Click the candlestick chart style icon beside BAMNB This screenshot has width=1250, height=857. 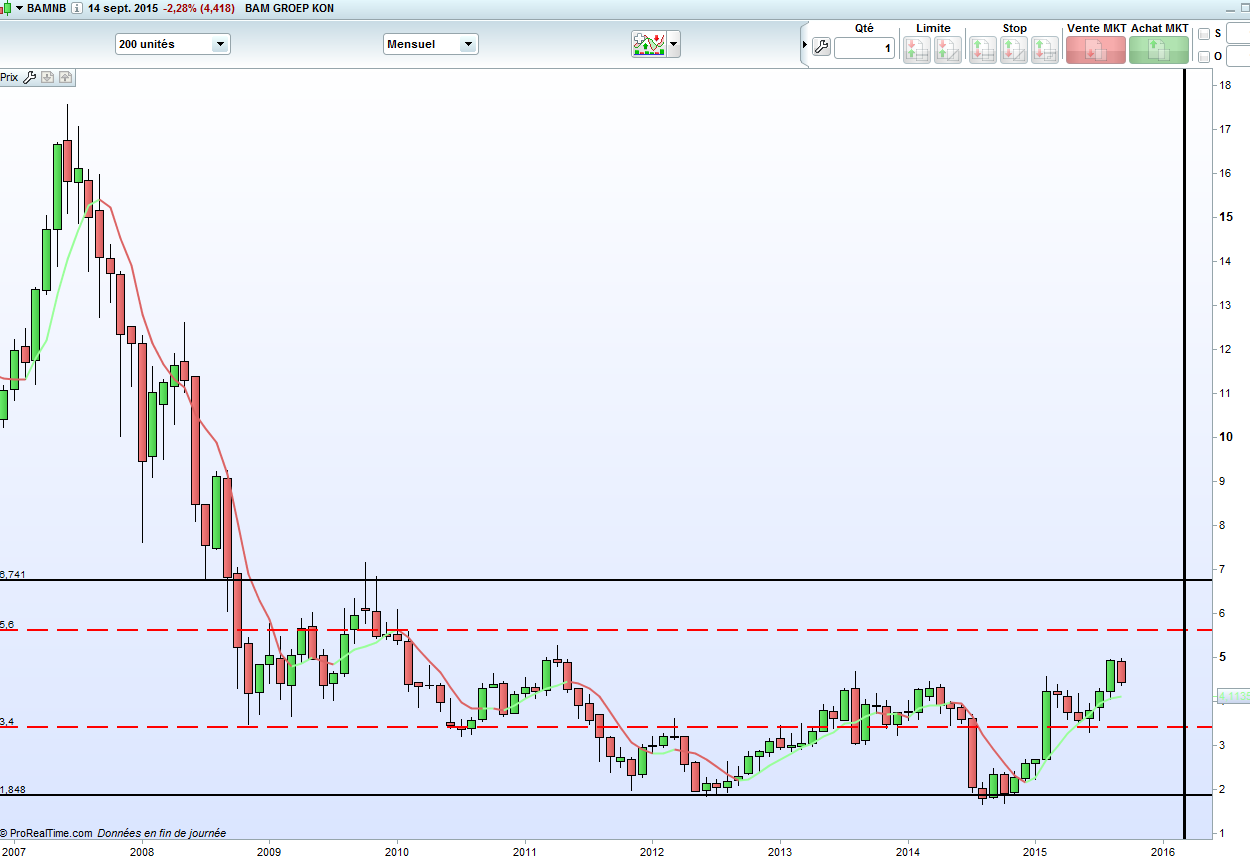(4, 8)
